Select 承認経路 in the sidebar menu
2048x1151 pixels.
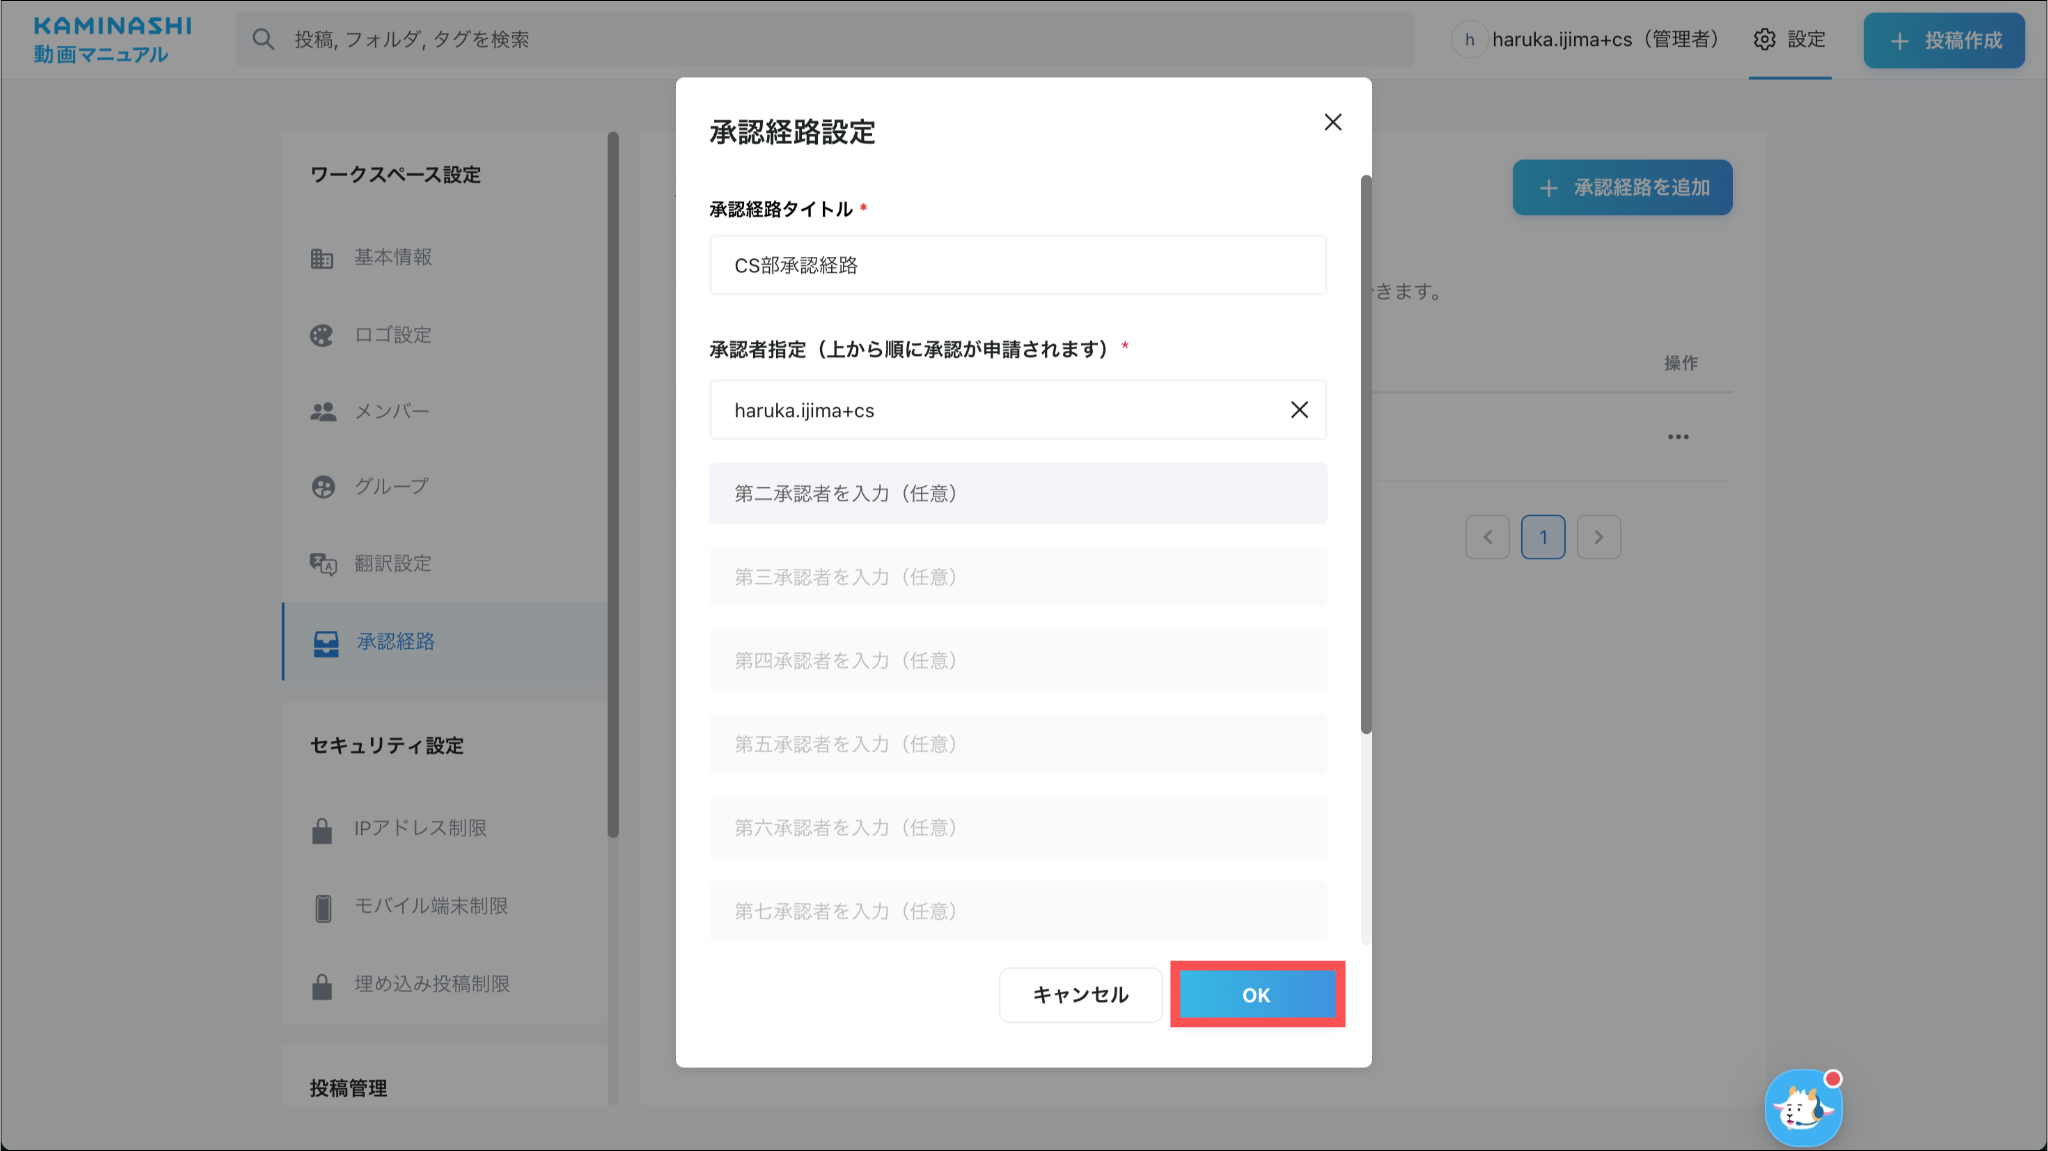tap(395, 642)
